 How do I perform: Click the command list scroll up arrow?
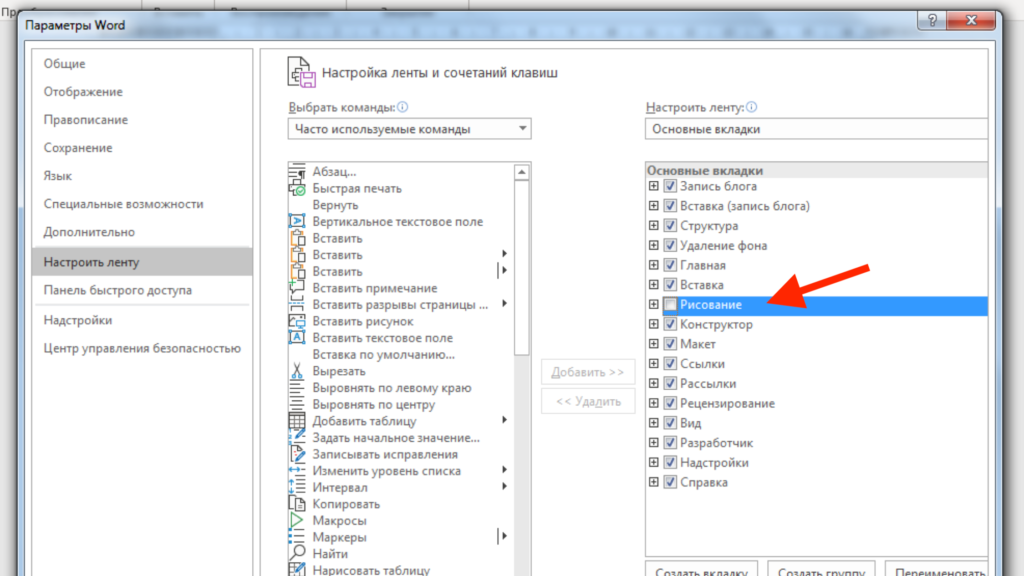tap(521, 172)
